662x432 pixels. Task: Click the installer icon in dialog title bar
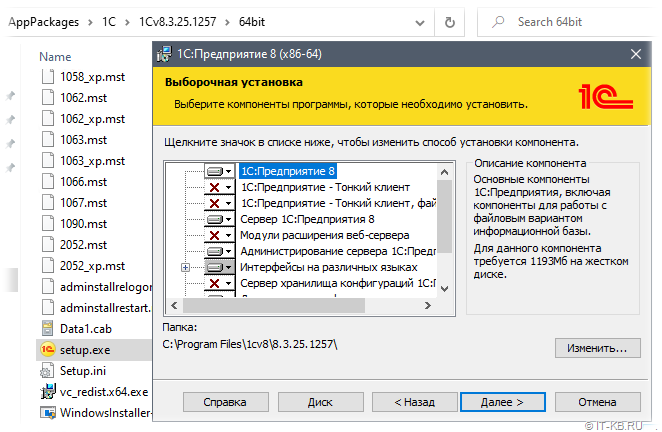pos(164,54)
